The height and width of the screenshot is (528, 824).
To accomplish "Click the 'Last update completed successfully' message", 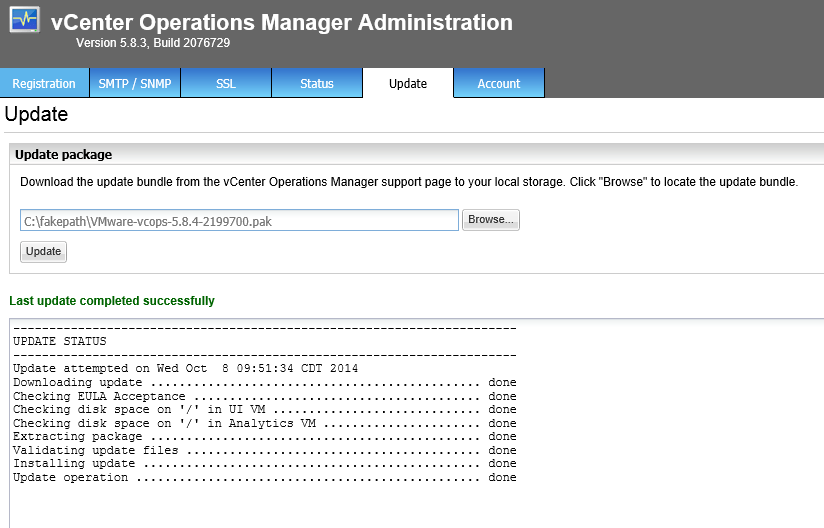I will pyautogui.click(x=112, y=301).
